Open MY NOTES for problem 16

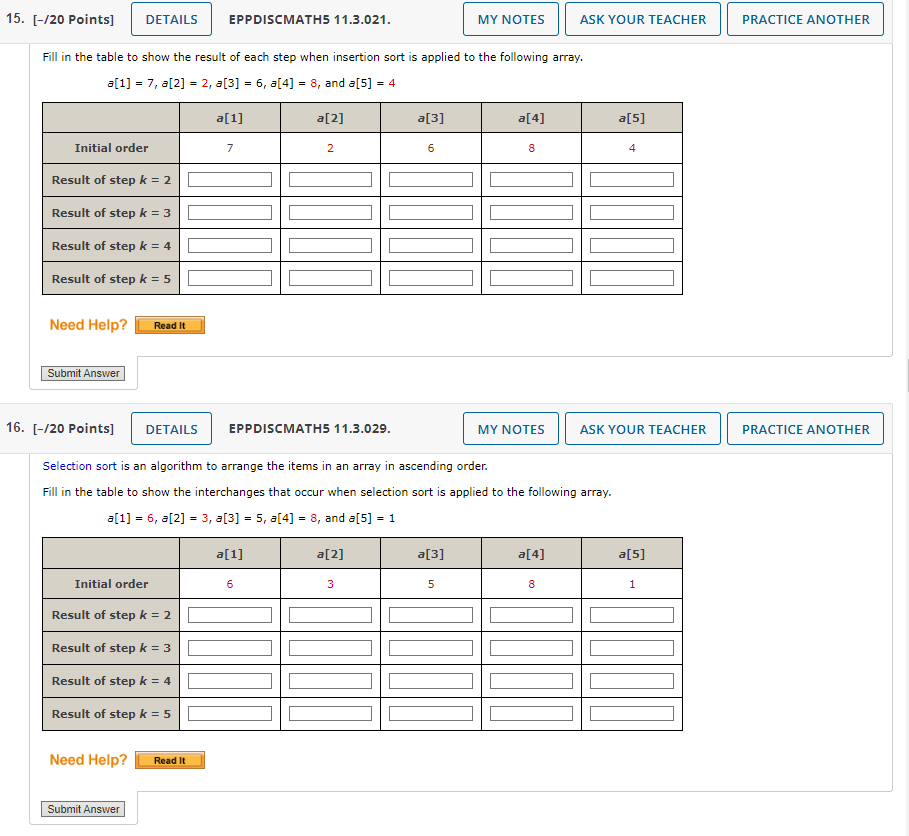pyautogui.click(x=510, y=428)
